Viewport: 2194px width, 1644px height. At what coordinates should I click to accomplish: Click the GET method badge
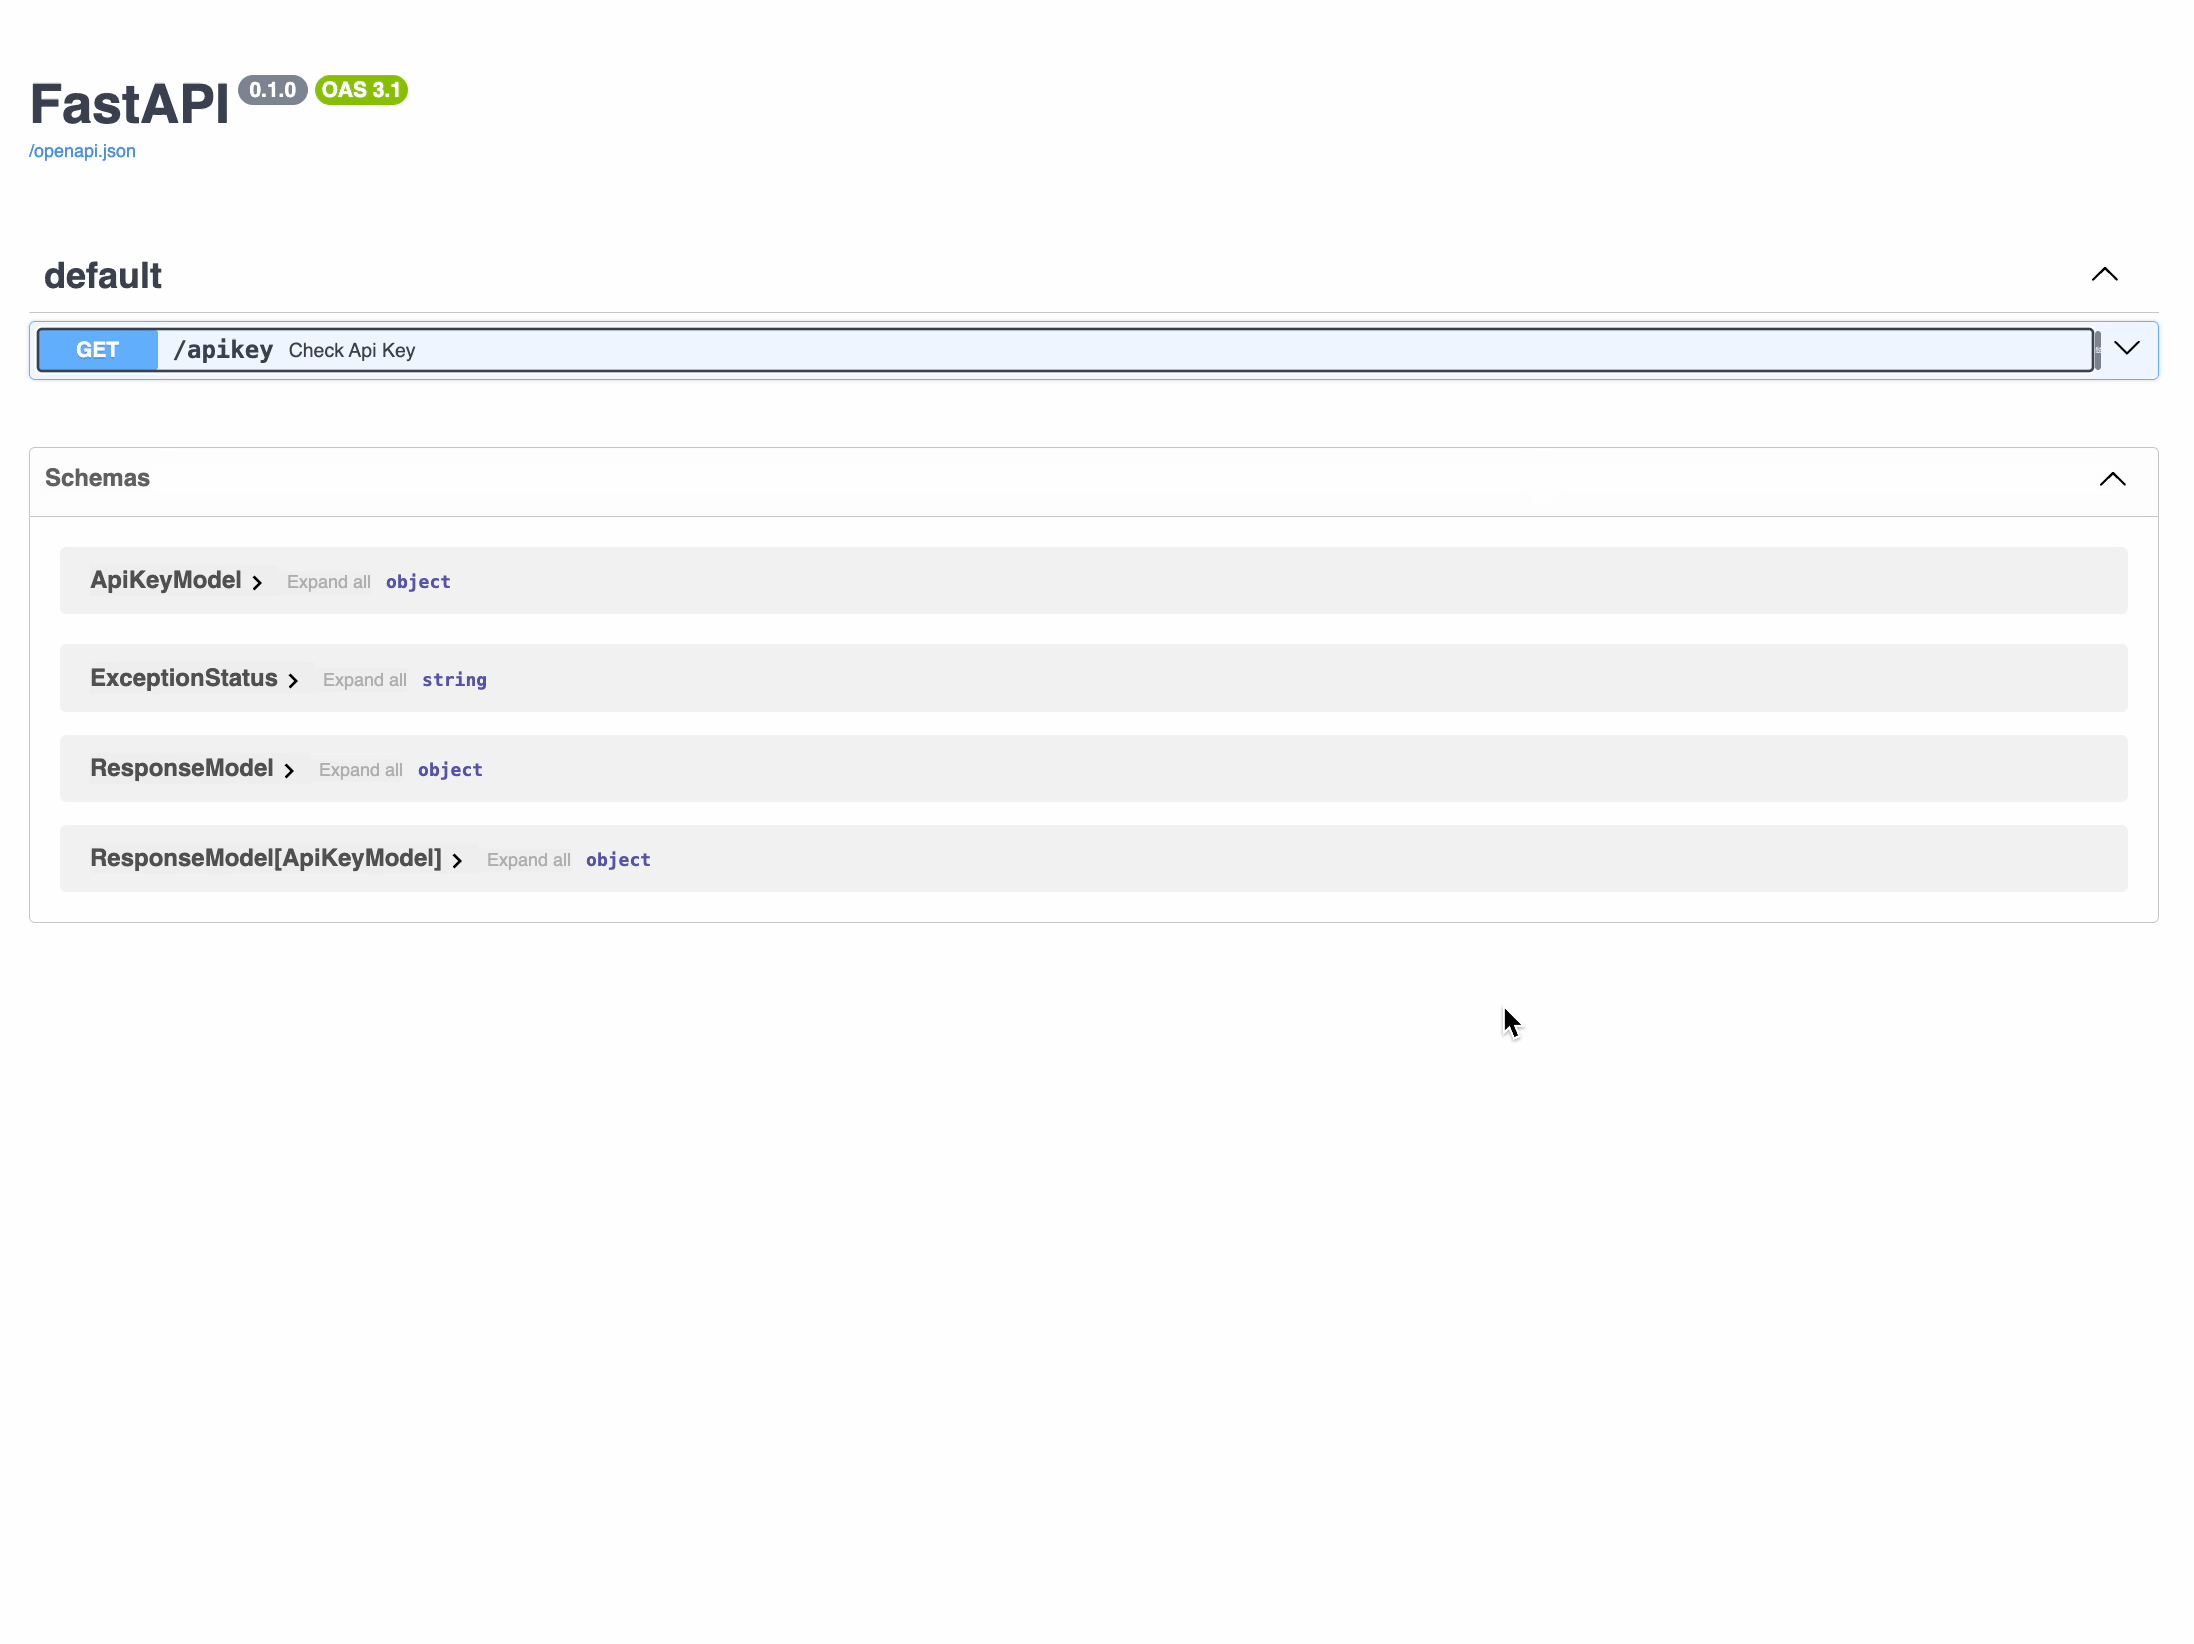(x=97, y=350)
